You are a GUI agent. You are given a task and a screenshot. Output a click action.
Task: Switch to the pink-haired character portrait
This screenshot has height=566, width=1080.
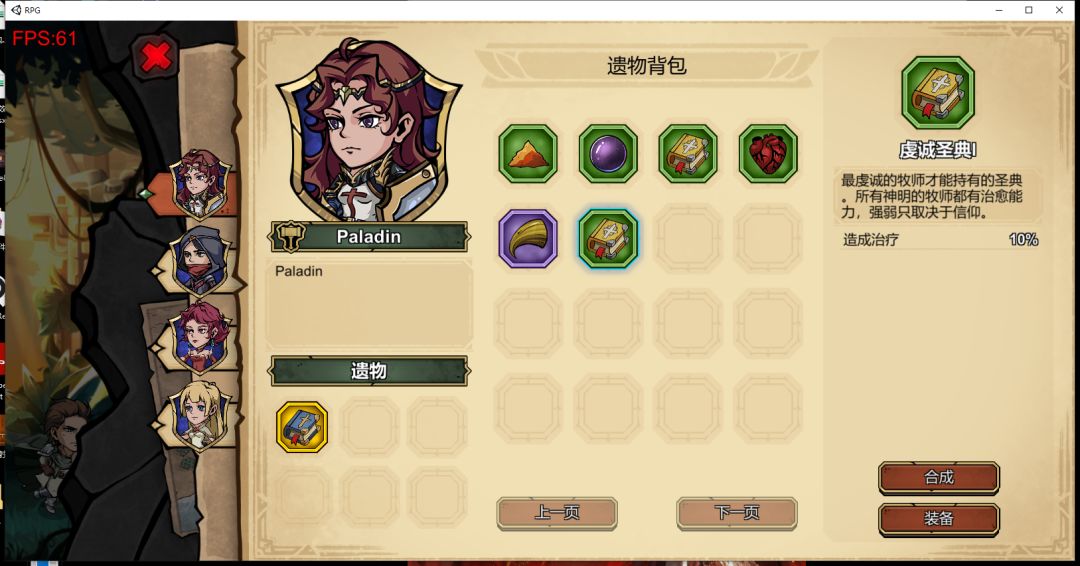(200, 338)
